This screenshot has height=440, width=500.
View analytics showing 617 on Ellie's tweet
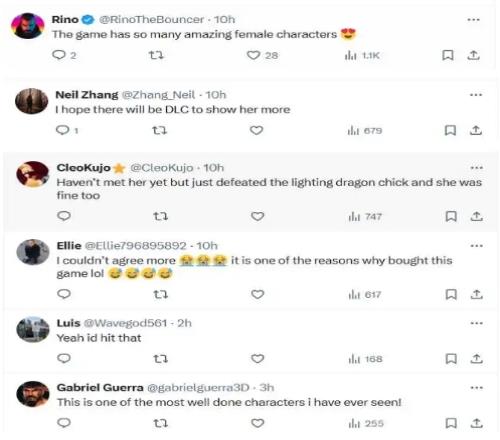tap(364, 295)
